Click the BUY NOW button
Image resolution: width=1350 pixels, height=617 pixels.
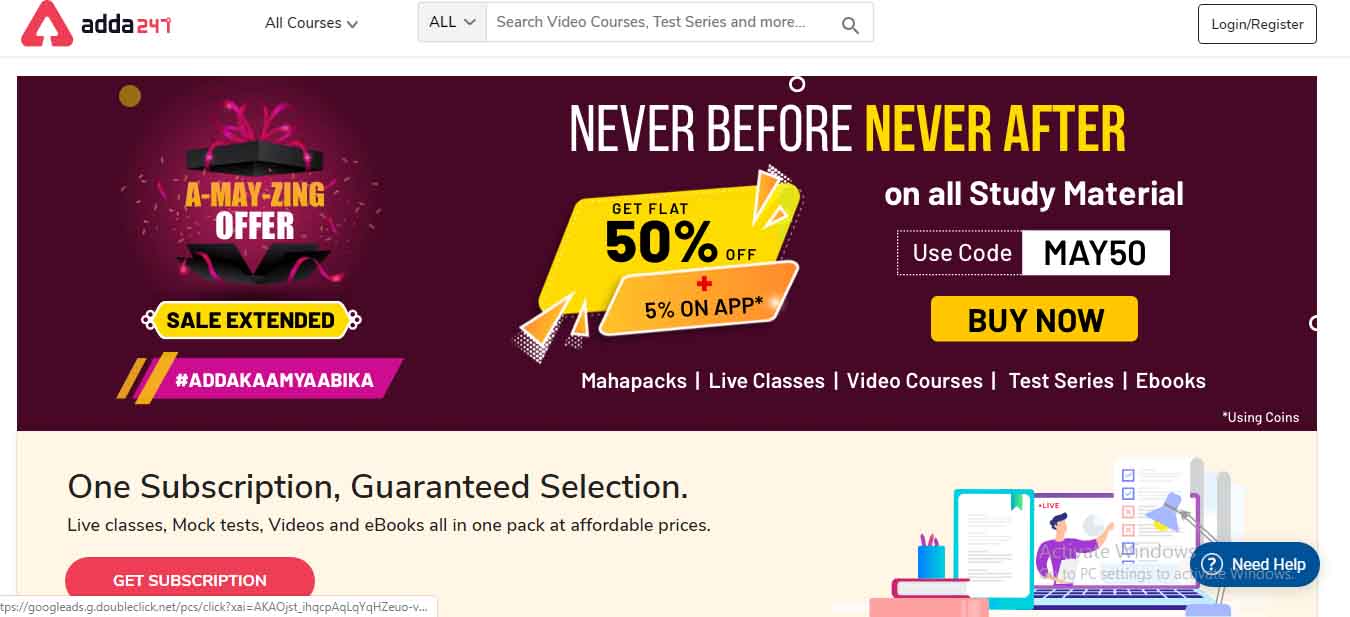pos(1035,319)
